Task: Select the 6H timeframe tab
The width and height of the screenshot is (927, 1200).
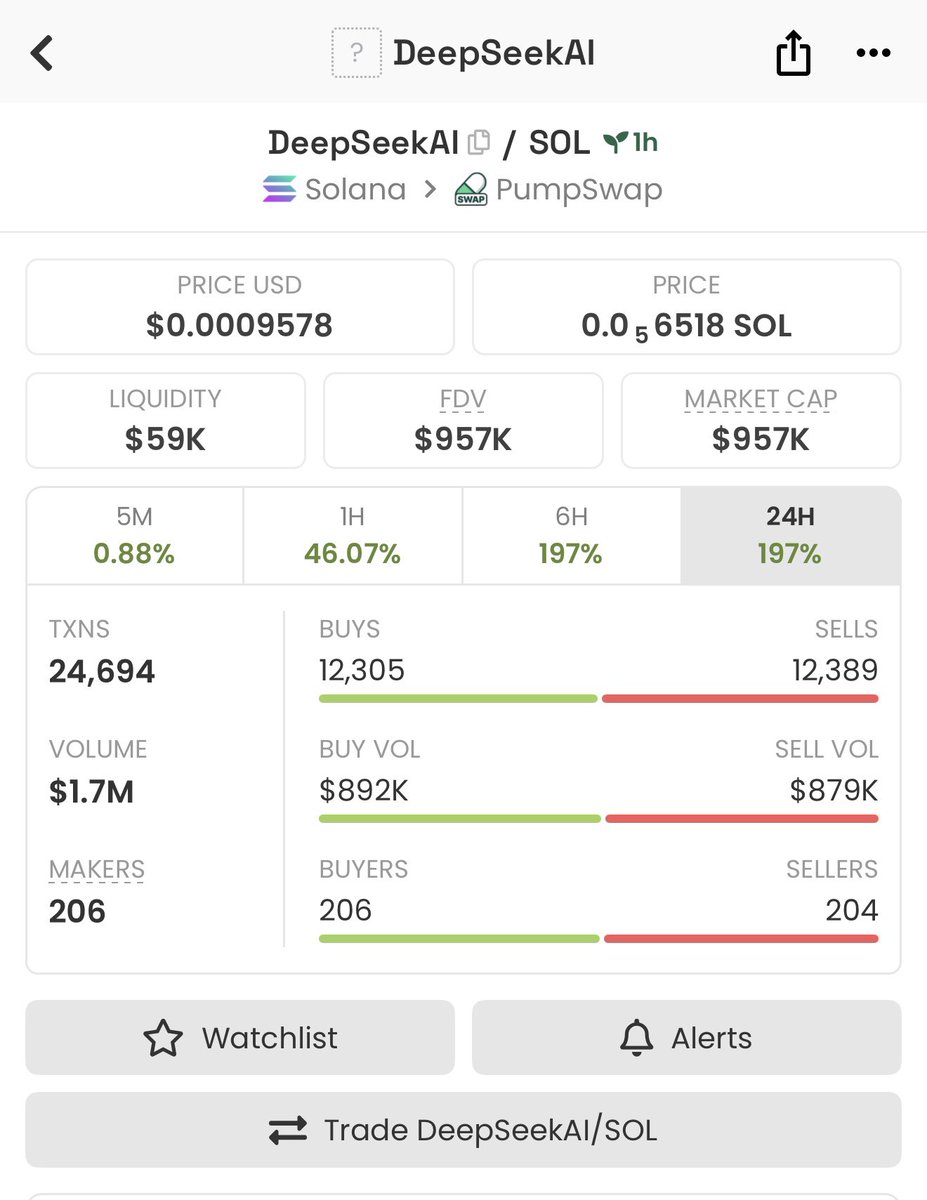Action: pos(571,535)
